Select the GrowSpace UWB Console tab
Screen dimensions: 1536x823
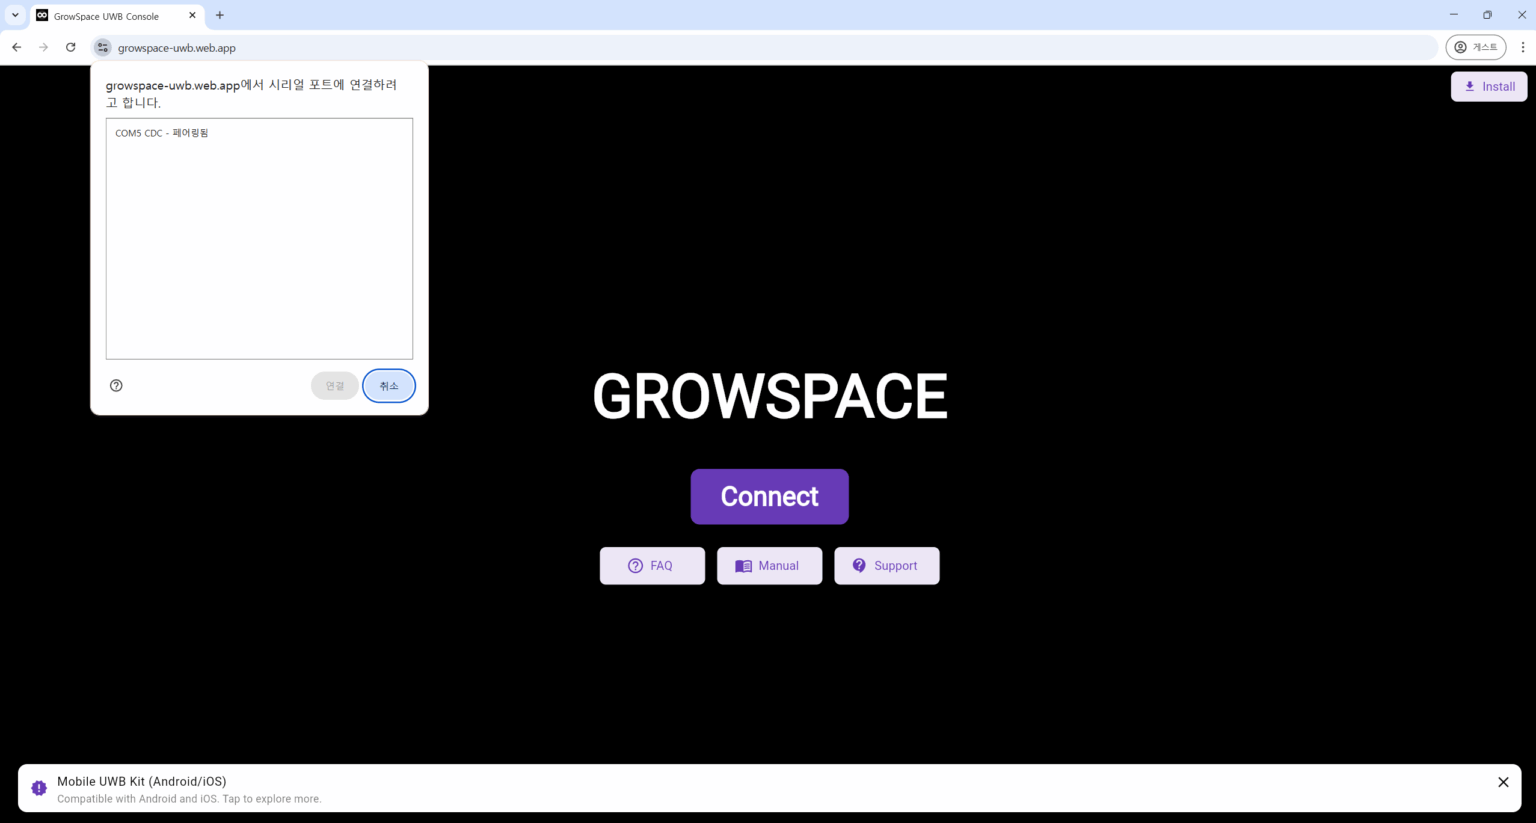117,16
